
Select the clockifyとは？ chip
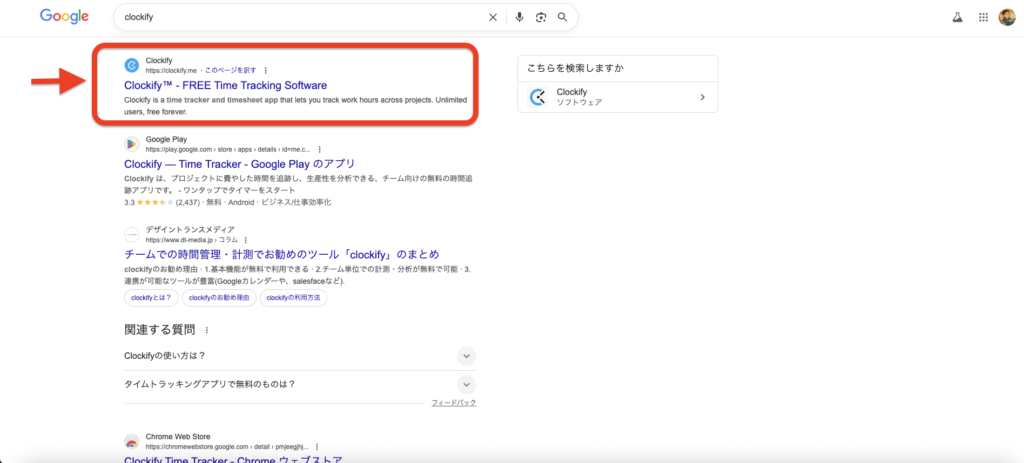tap(151, 298)
